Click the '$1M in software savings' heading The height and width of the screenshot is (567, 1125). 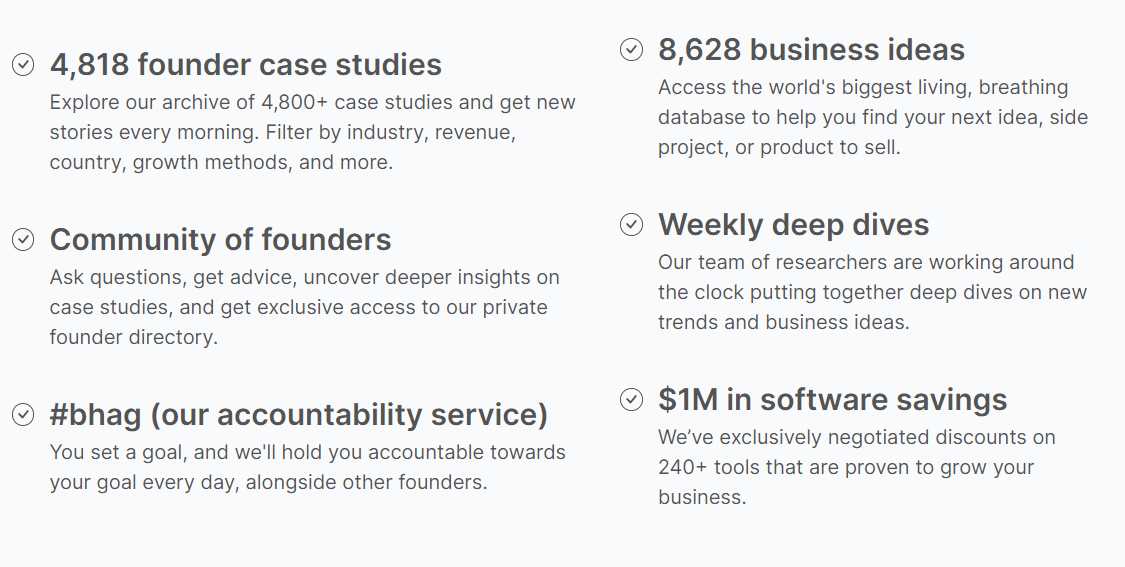[x=832, y=400]
